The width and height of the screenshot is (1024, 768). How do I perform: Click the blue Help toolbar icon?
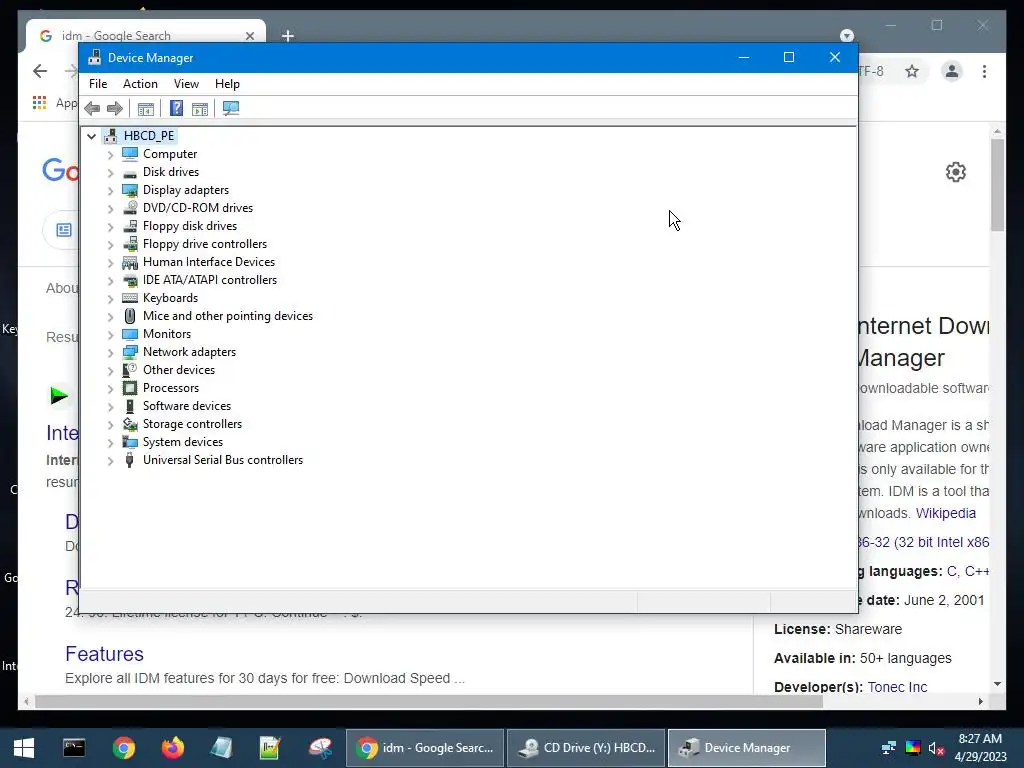pyautogui.click(x=176, y=108)
